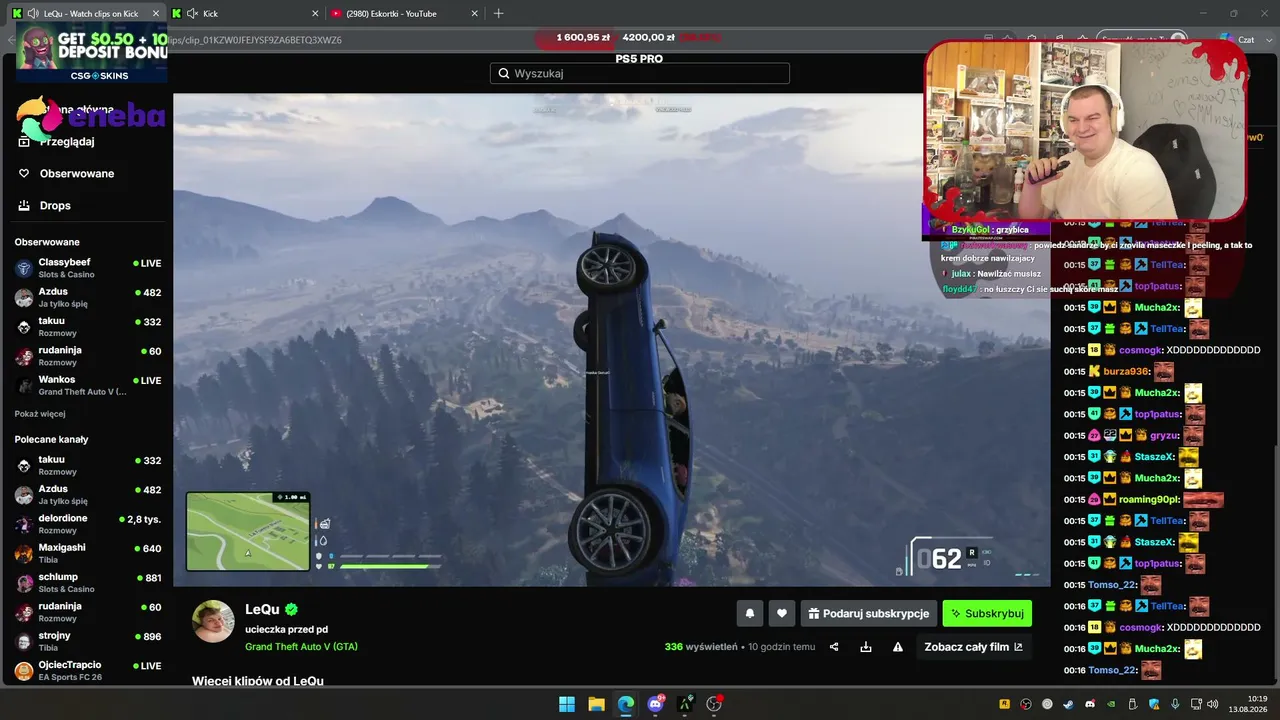Click the 336 wyświetleń view count
The width and height of the screenshot is (1280, 720).
(x=701, y=647)
